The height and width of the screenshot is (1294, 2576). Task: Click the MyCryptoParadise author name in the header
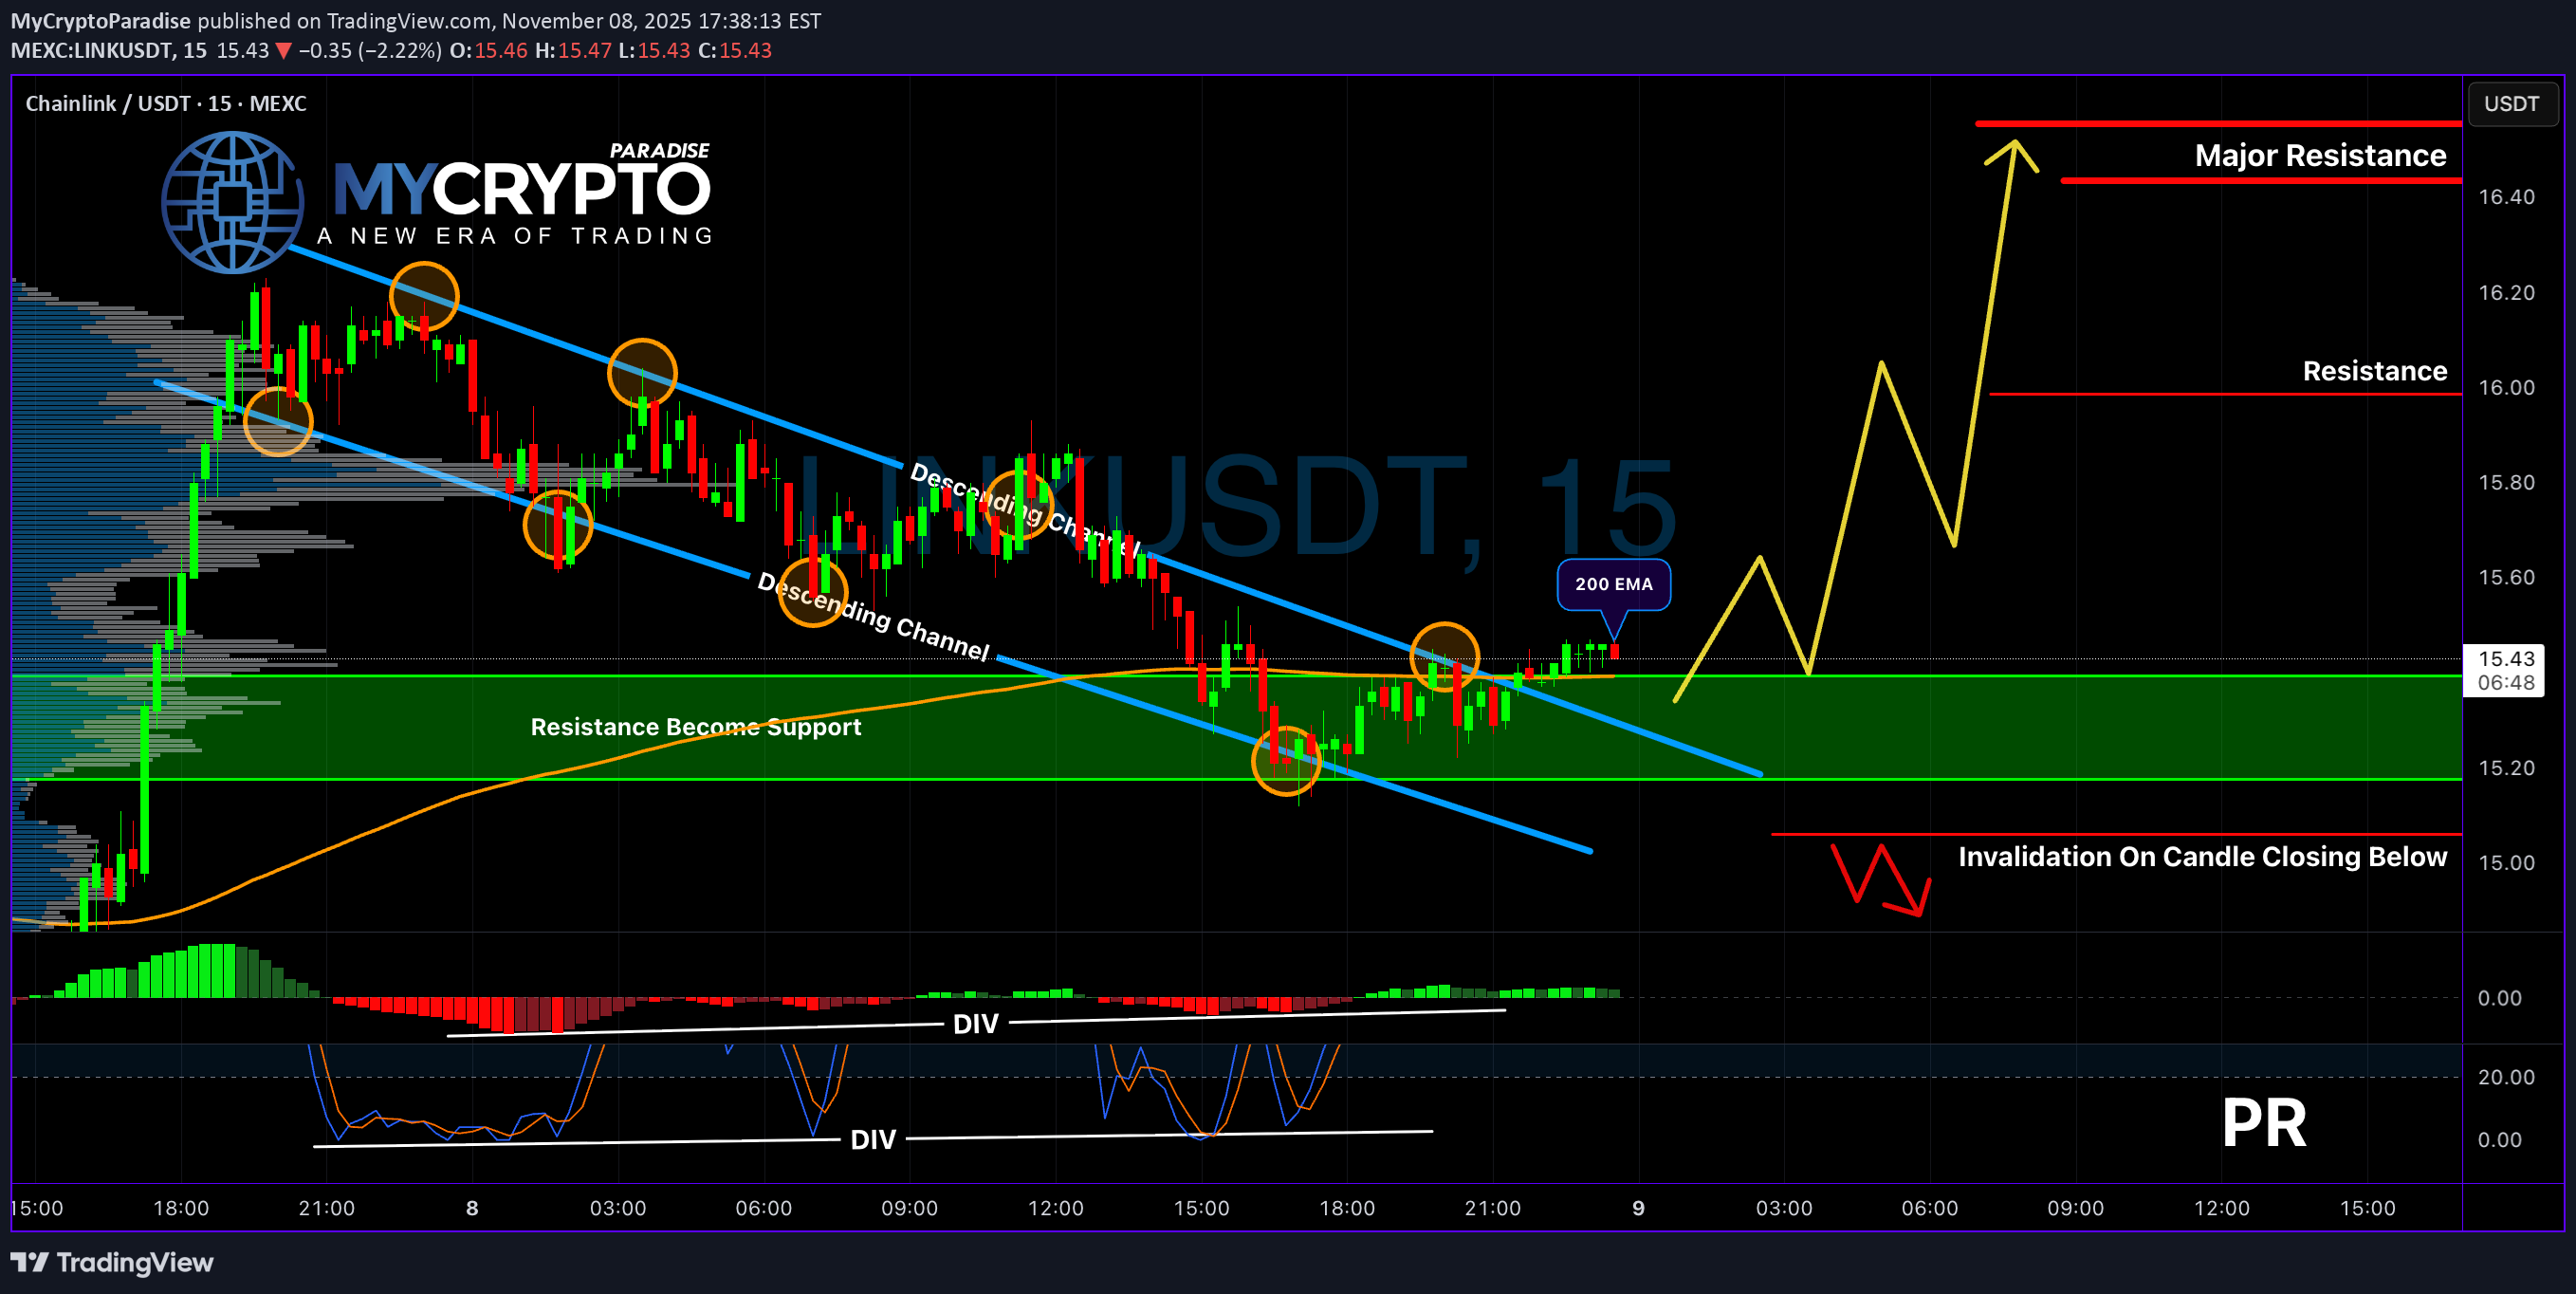coord(100,21)
